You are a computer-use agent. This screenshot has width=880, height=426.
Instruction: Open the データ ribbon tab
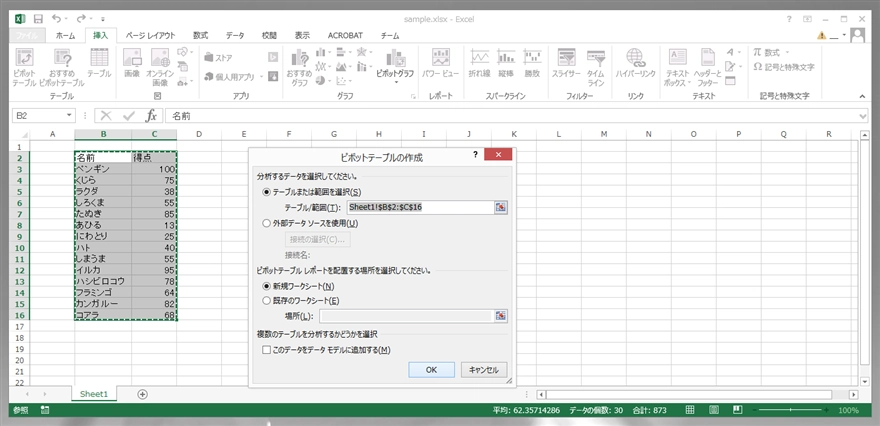point(235,35)
